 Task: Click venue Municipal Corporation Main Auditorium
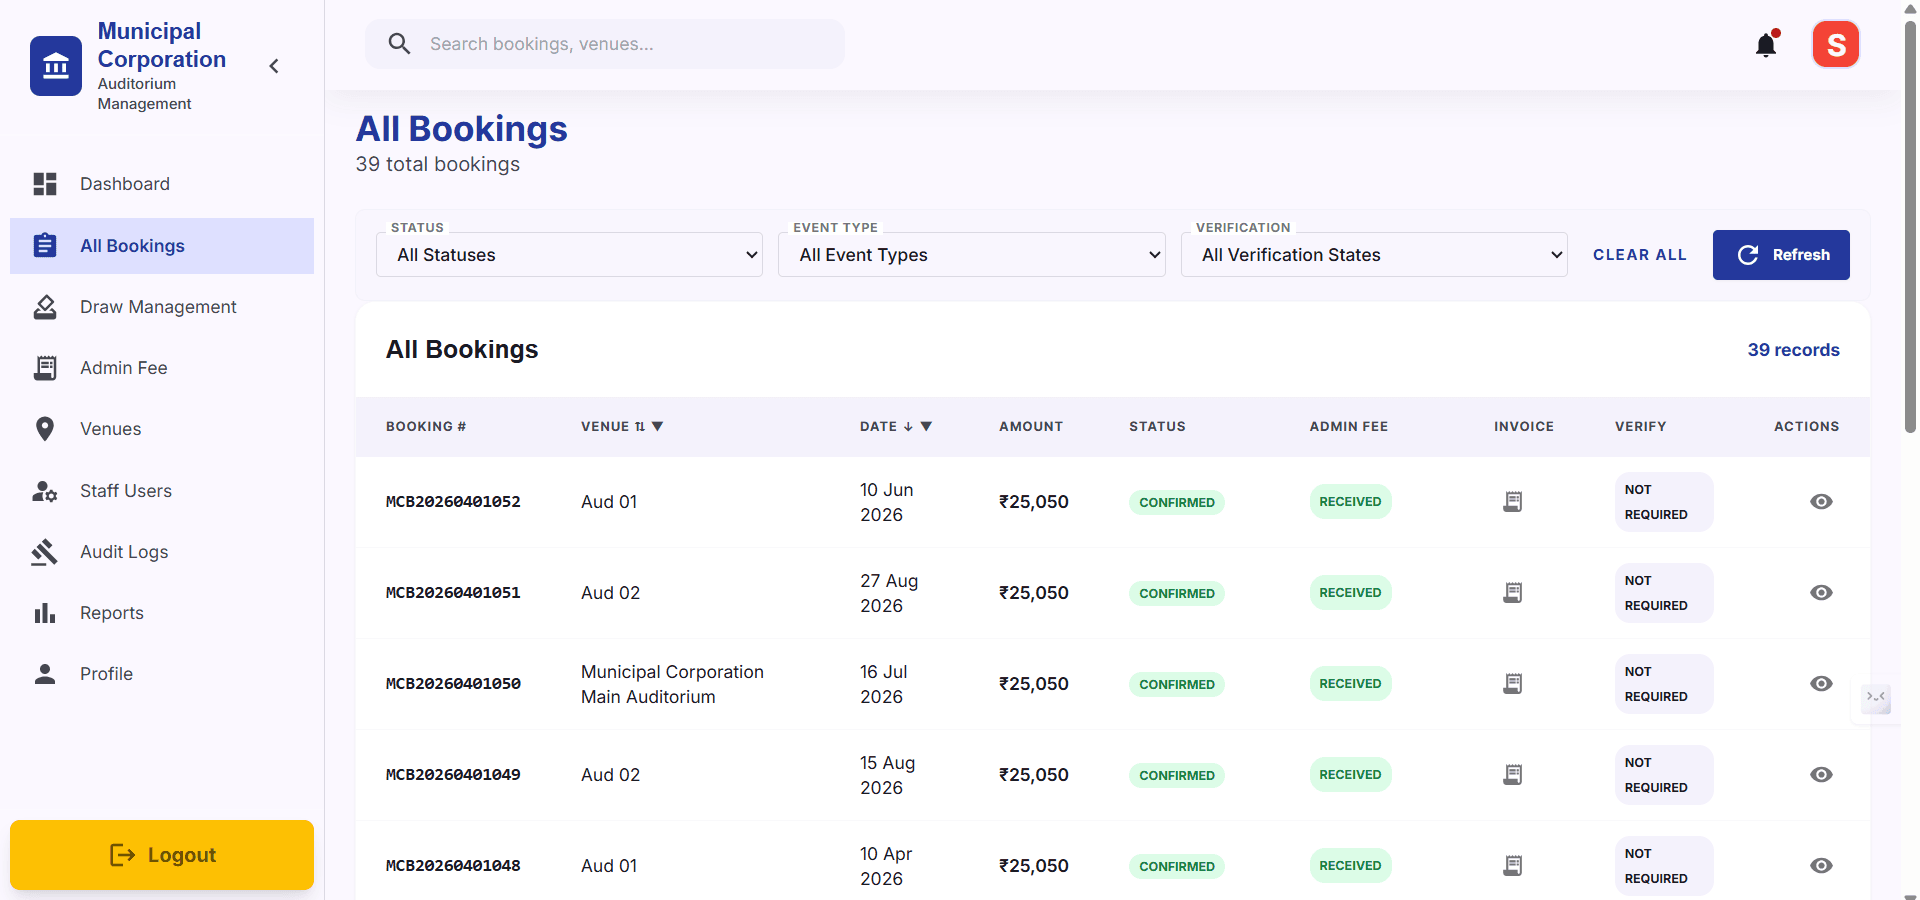point(672,684)
